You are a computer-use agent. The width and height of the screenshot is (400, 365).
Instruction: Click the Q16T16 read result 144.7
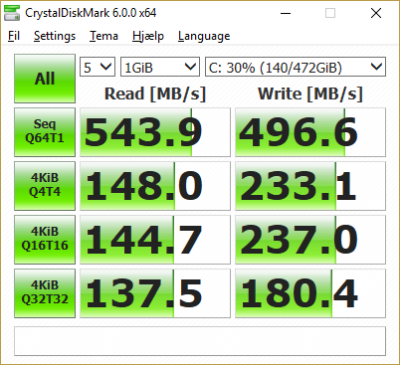pyautogui.click(x=155, y=239)
